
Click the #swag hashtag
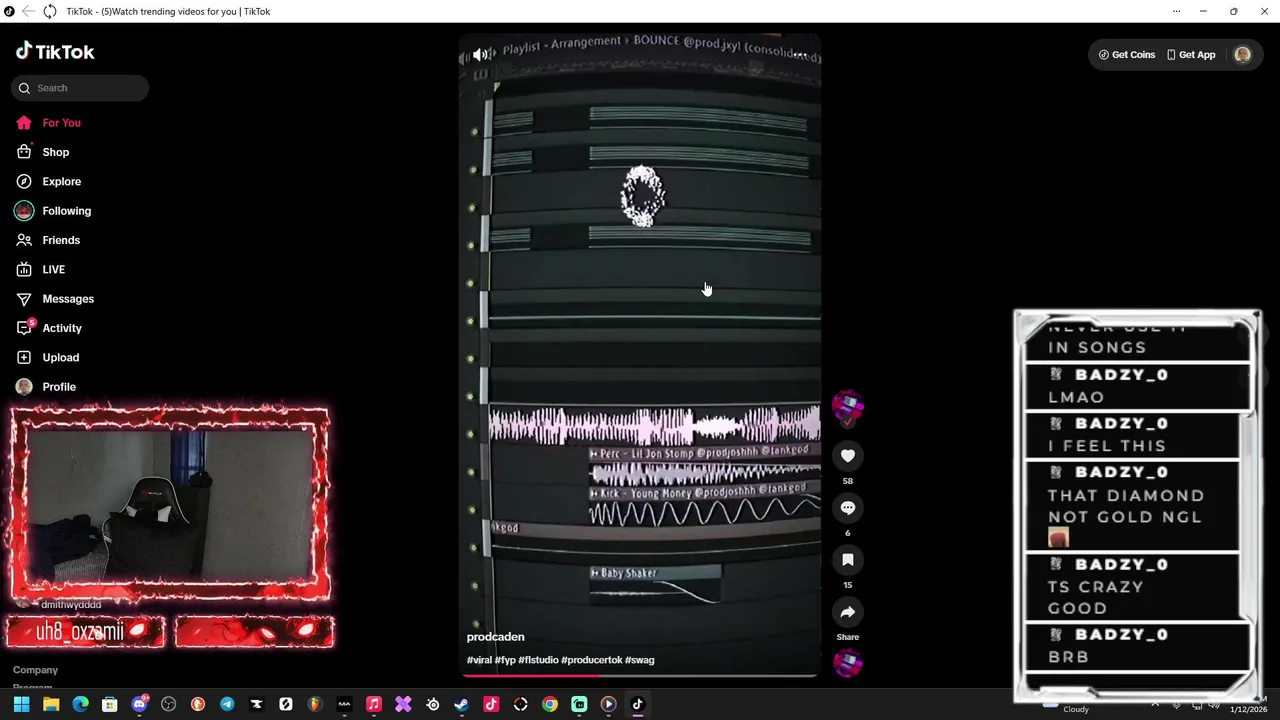pyautogui.click(x=639, y=660)
